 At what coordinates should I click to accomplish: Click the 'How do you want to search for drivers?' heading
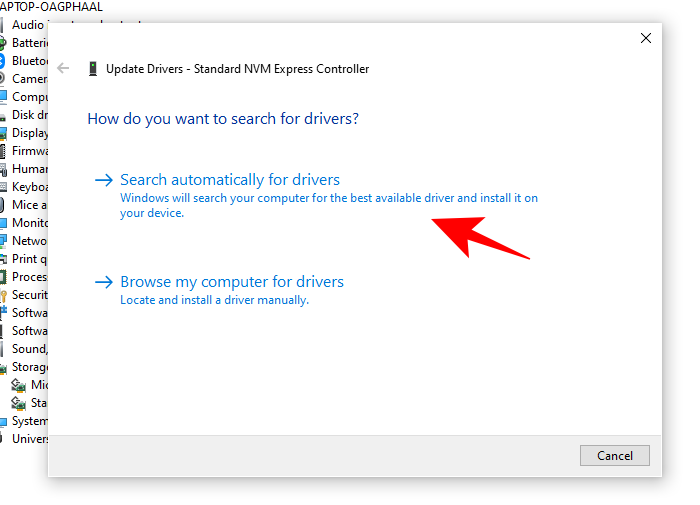pos(223,119)
